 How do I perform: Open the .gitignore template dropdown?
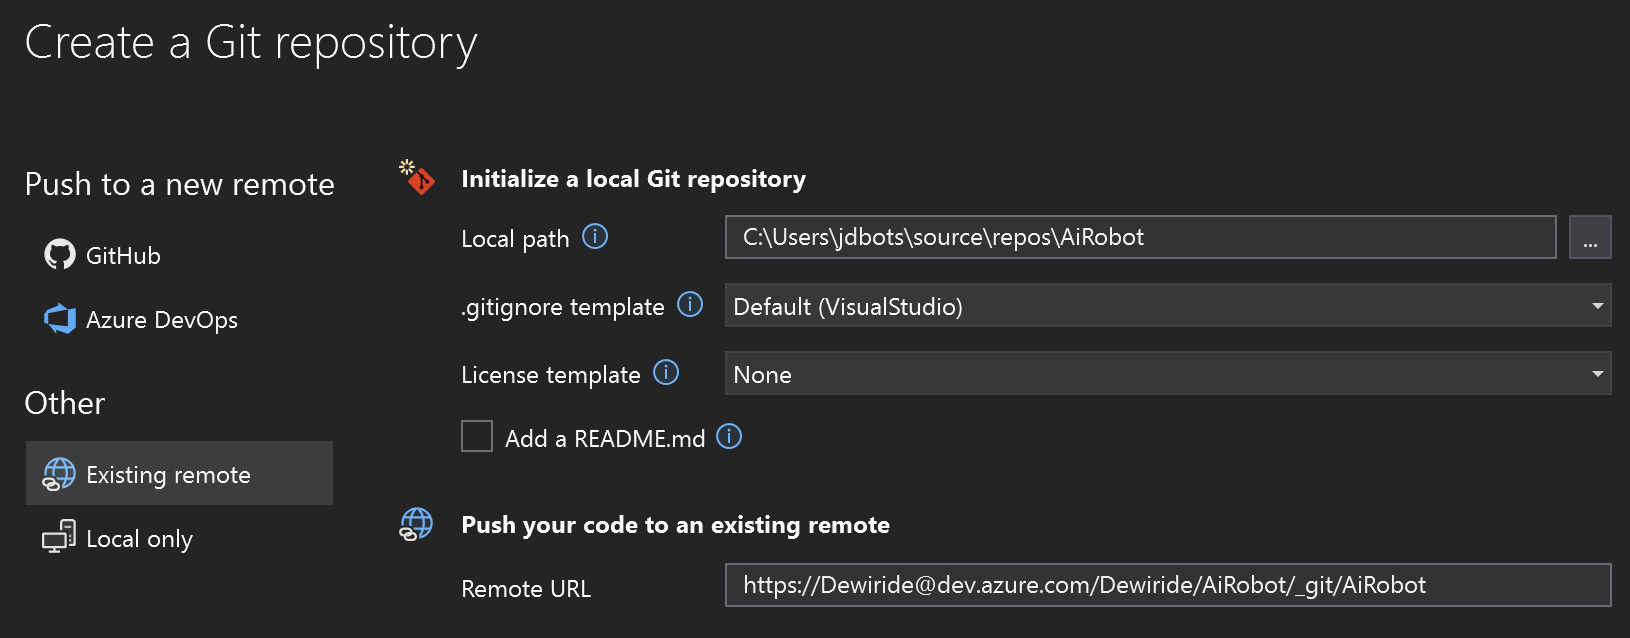1168,305
